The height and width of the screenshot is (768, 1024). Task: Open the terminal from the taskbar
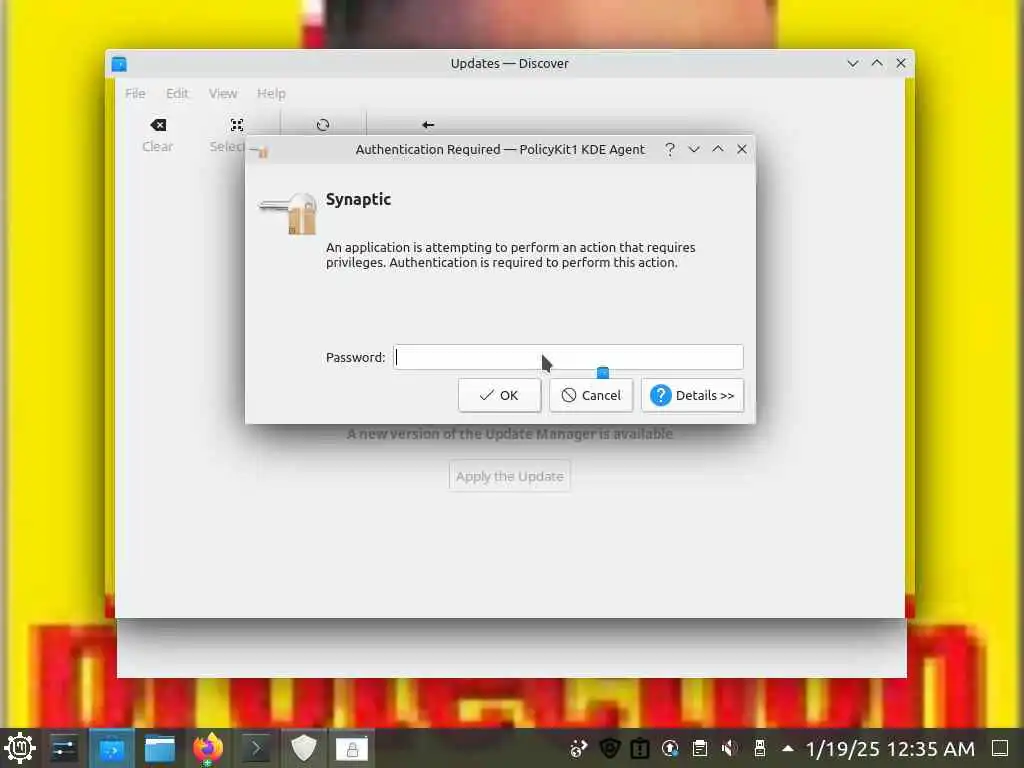coord(255,748)
